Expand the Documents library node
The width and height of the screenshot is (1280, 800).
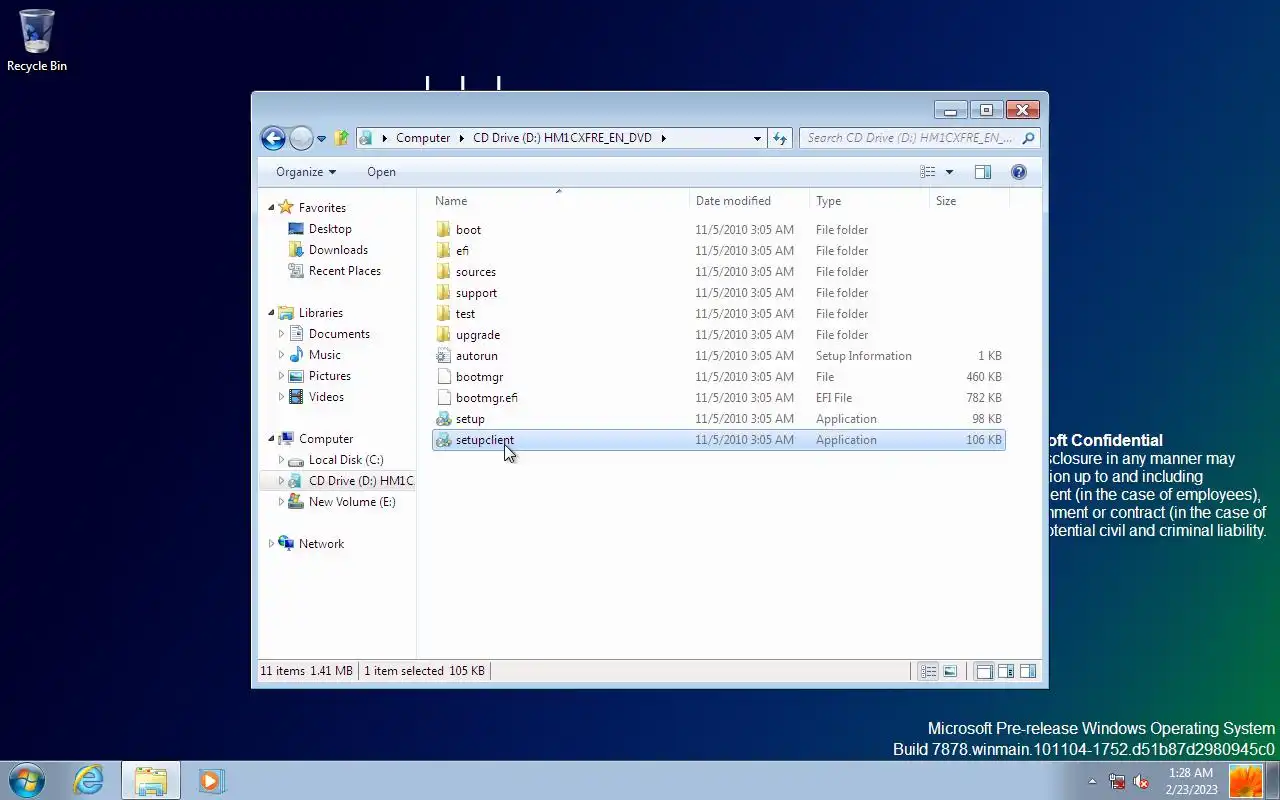pos(281,334)
